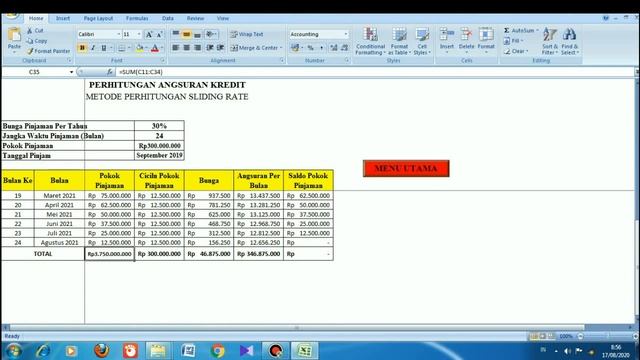Adjust the zoom slider in status bar
The height and width of the screenshot is (360, 640).
pos(607,336)
